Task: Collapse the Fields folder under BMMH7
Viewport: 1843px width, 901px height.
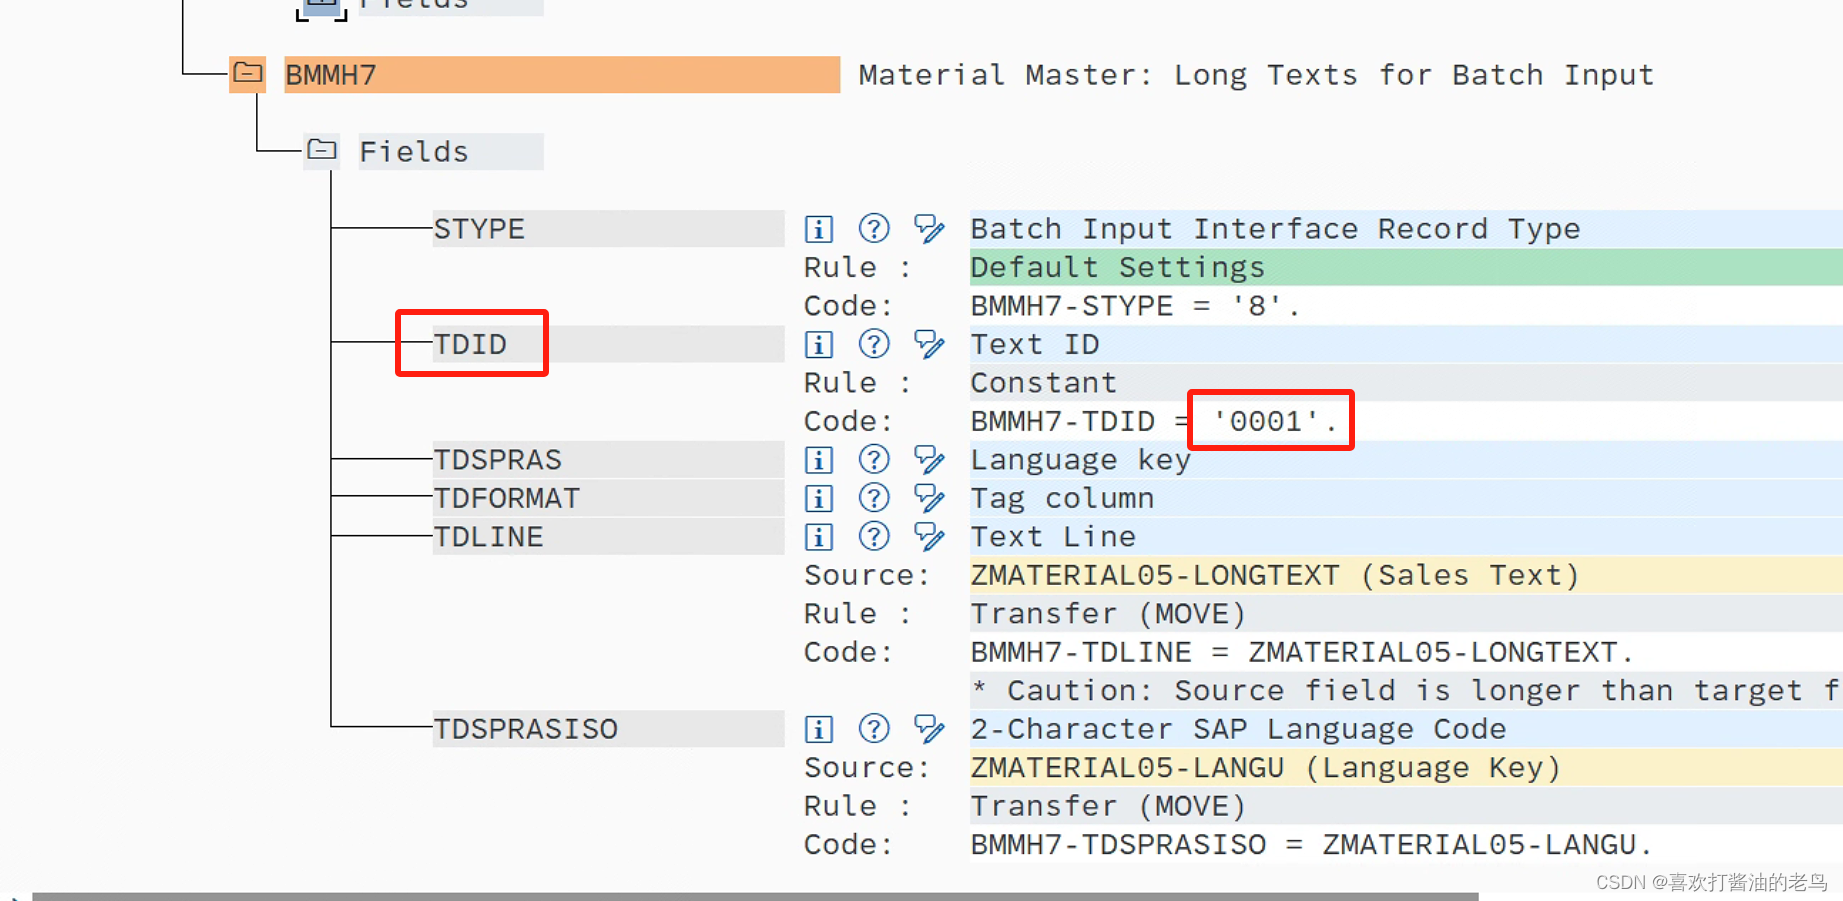Action: click(321, 150)
